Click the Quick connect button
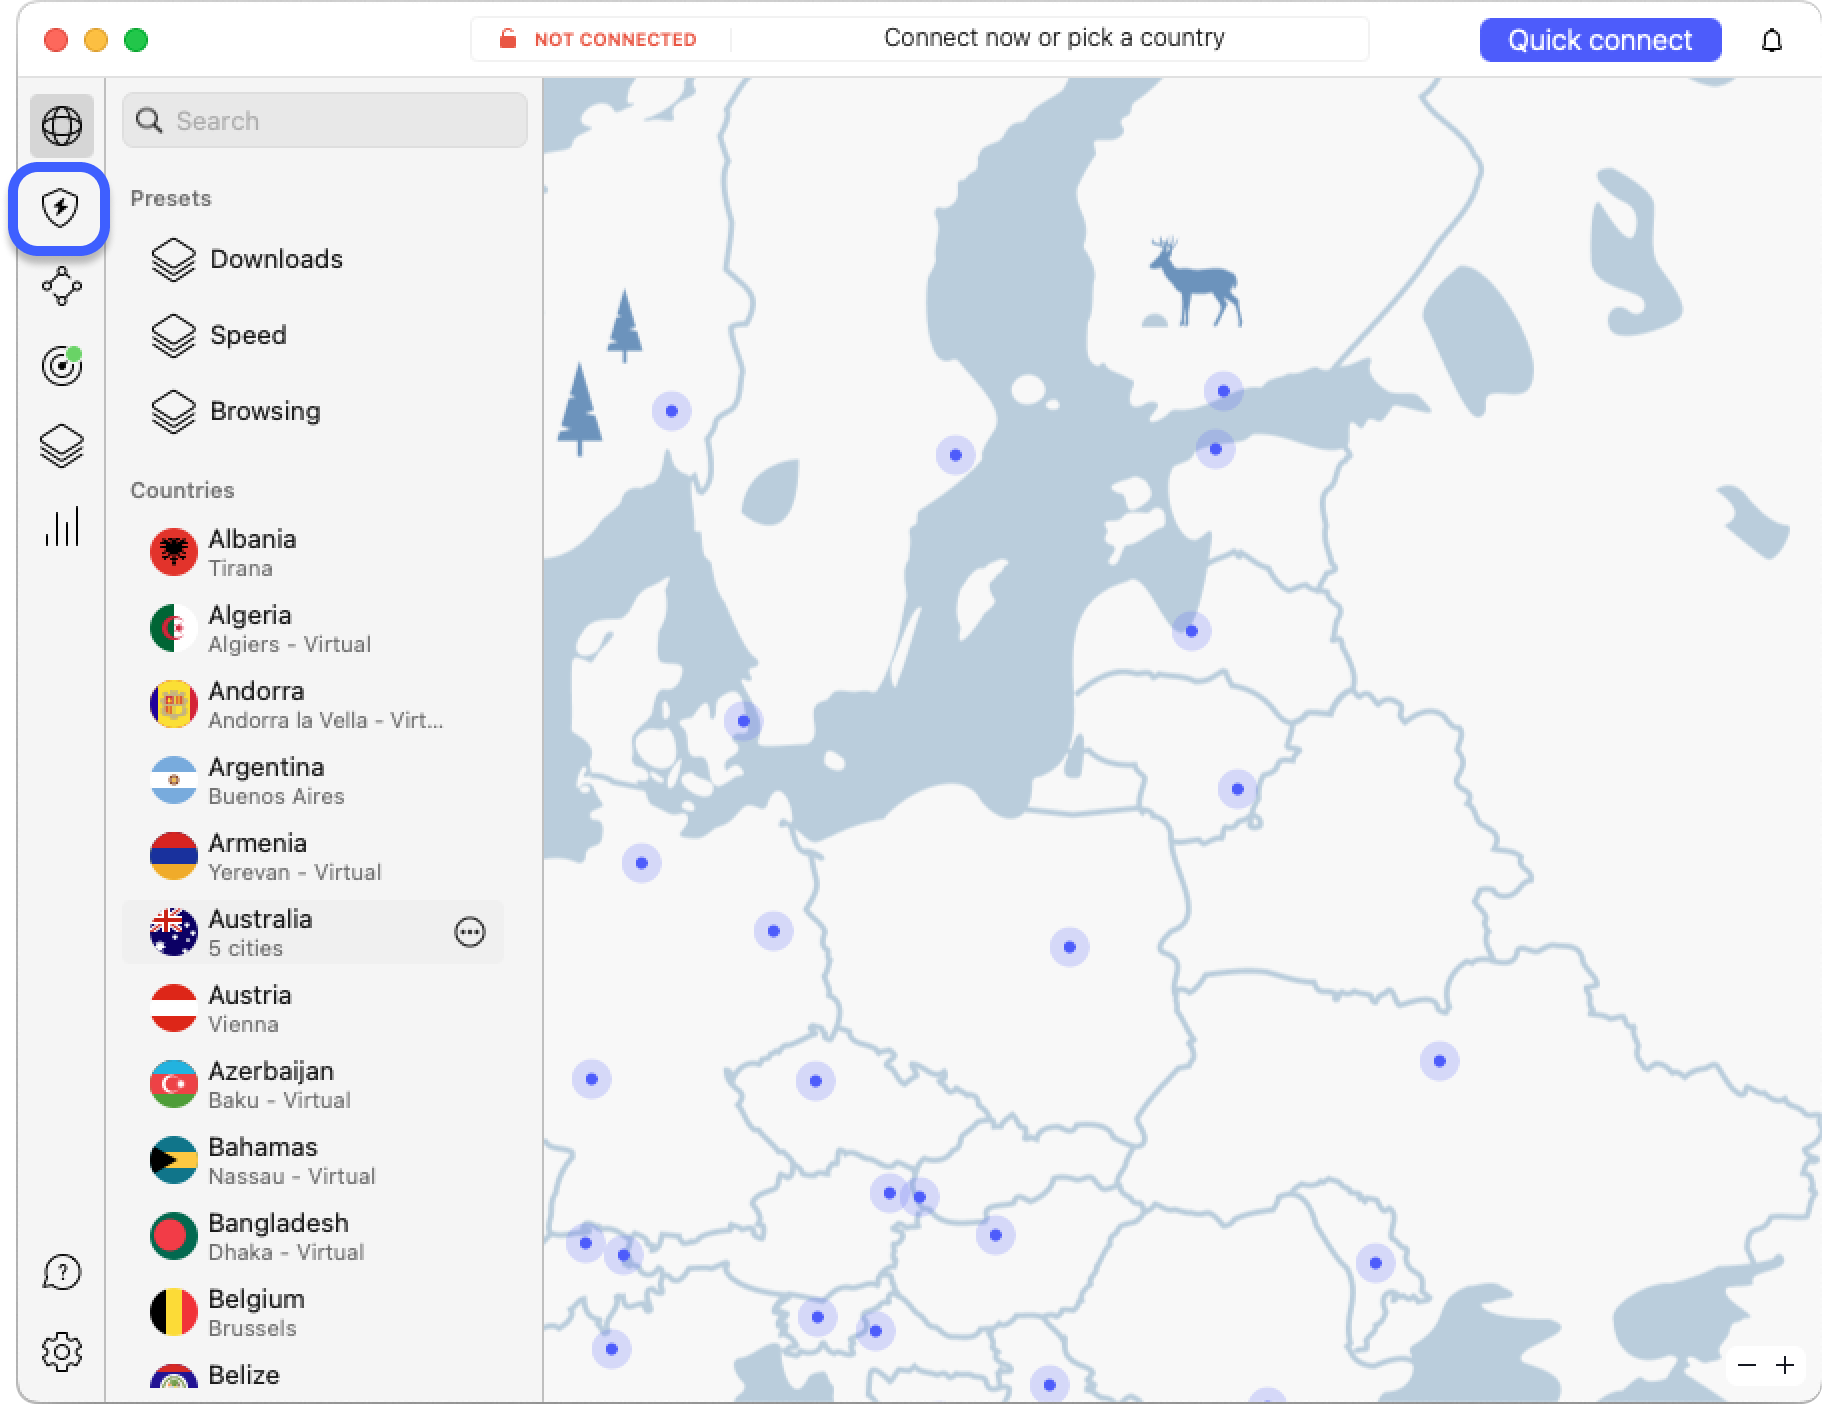This screenshot has height=1404, width=1822. 1599,41
